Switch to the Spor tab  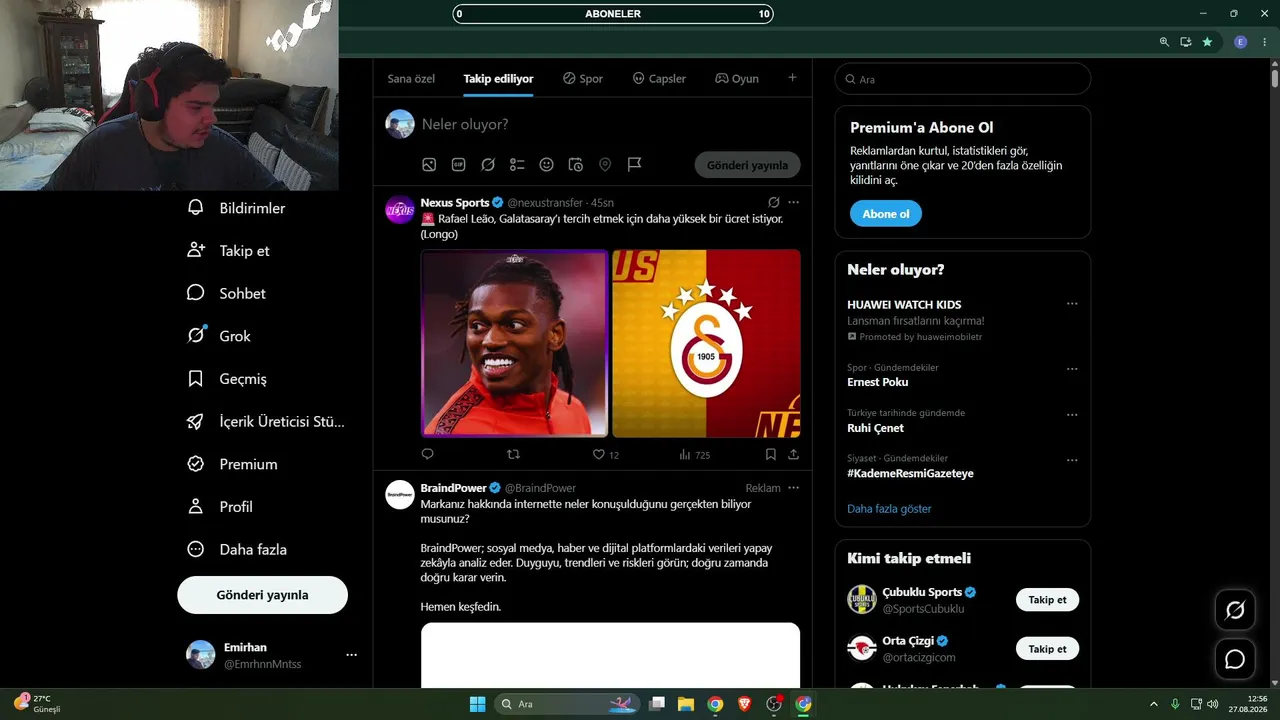tap(583, 79)
